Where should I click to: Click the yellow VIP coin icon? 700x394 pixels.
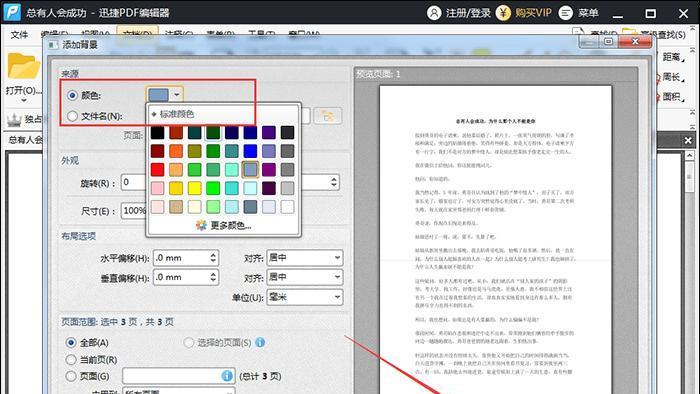503,12
